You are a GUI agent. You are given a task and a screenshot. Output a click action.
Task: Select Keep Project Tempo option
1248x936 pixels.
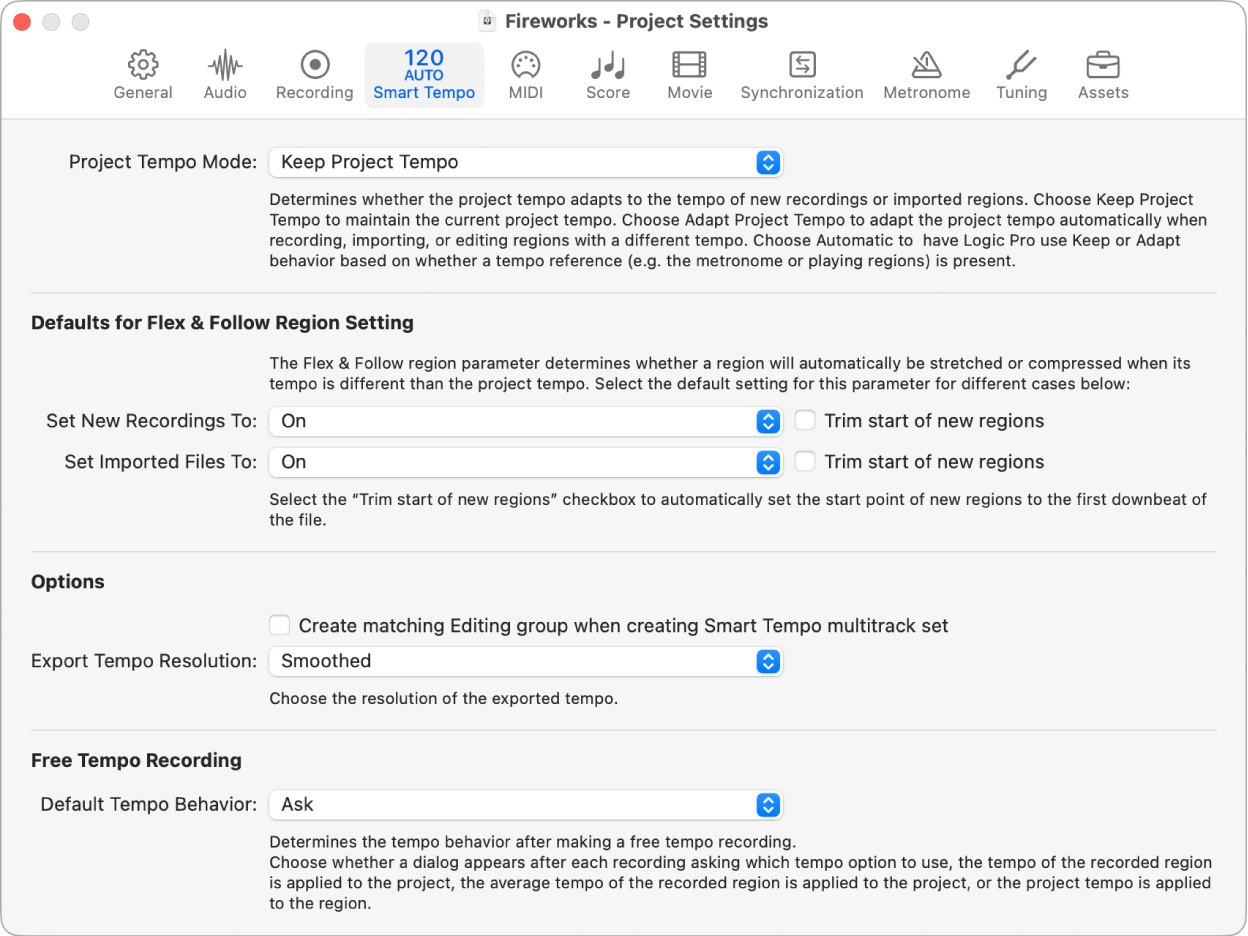coord(525,162)
